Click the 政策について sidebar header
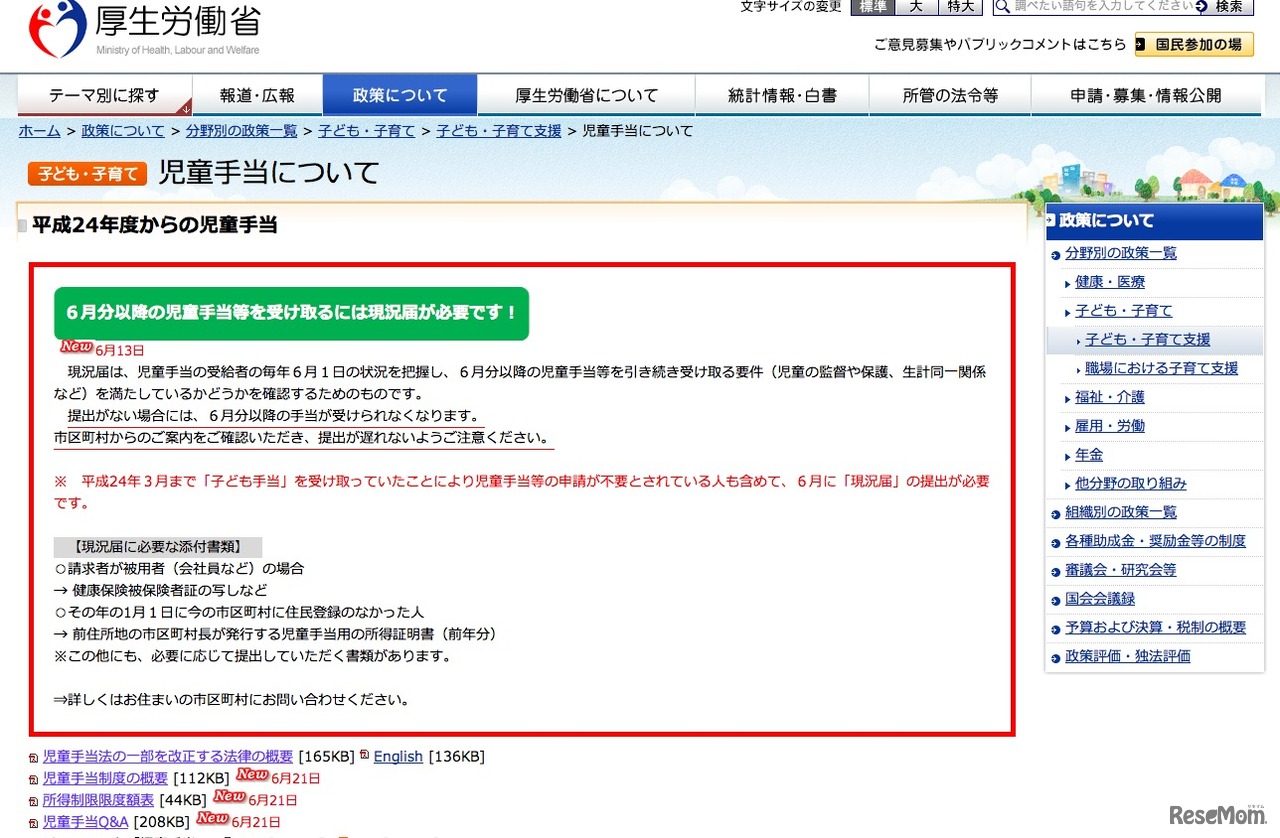 click(1154, 221)
